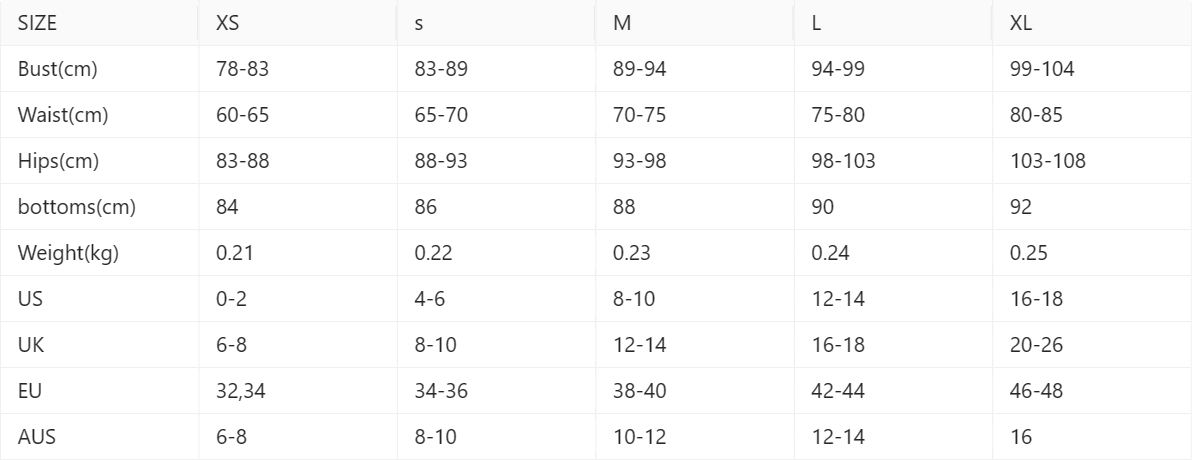Select the Bust(cm) row label
Viewport: 1192px width, 460px height.
click(x=99, y=69)
